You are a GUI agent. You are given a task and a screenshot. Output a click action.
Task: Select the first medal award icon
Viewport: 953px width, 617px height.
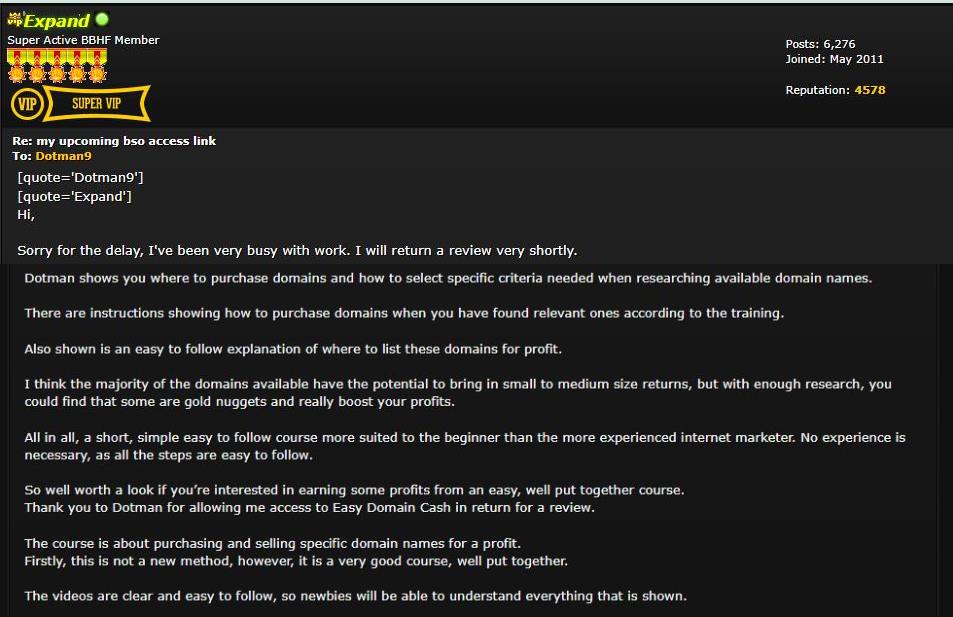pyautogui.click(x=17, y=66)
